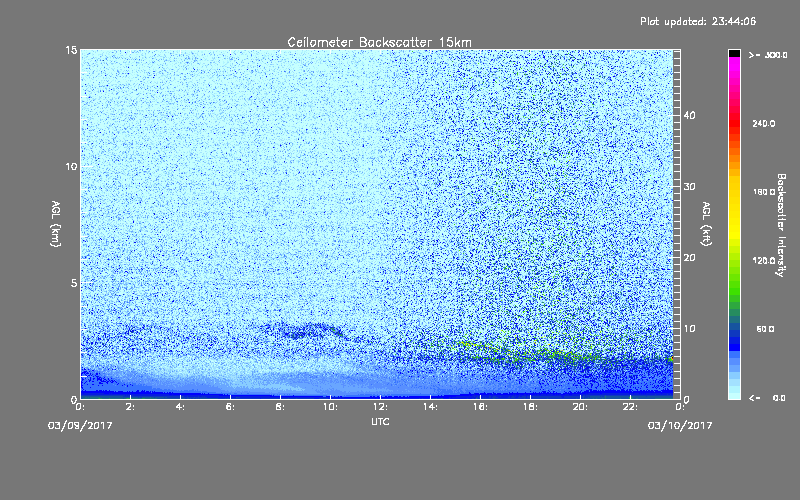Click the end date 03/10/2017 label

(680, 426)
